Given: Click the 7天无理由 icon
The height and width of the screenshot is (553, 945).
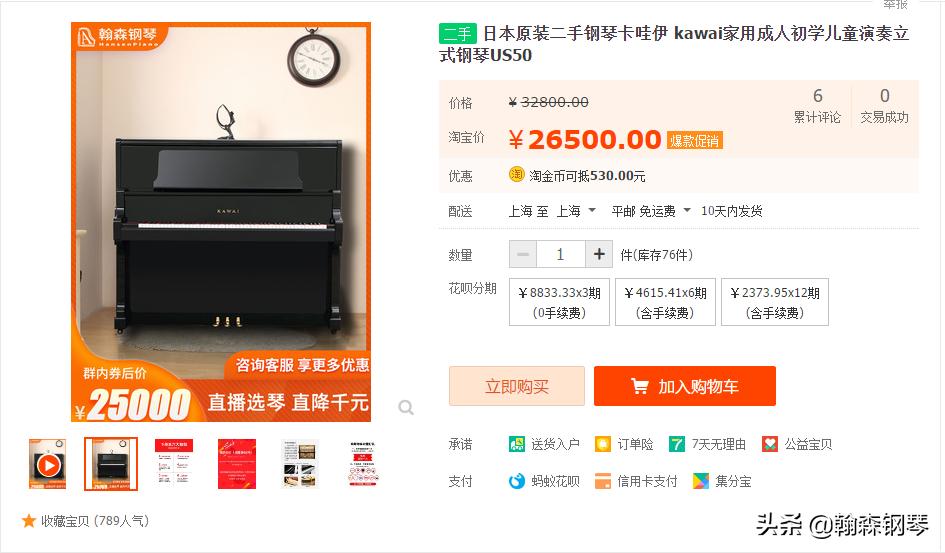Looking at the screenshot, I should 677,445.
